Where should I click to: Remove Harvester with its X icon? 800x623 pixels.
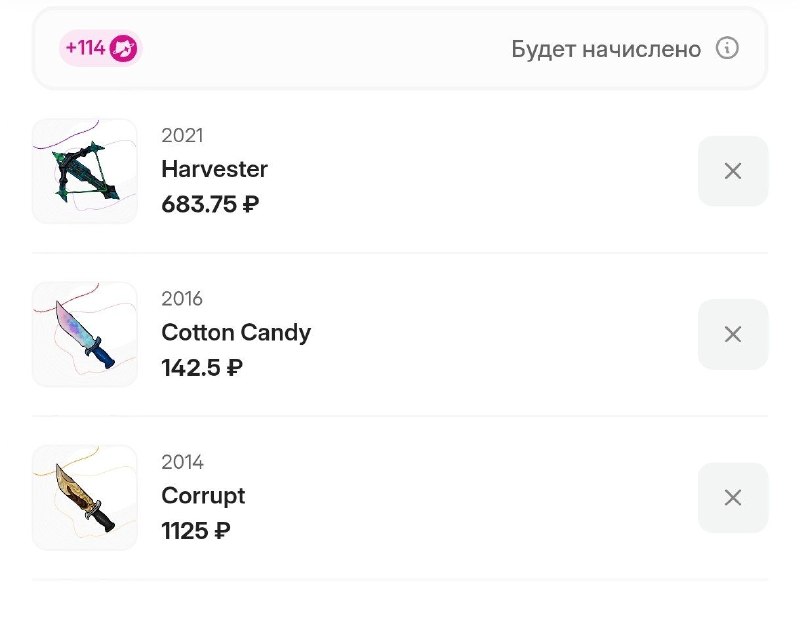coord(733,171)
